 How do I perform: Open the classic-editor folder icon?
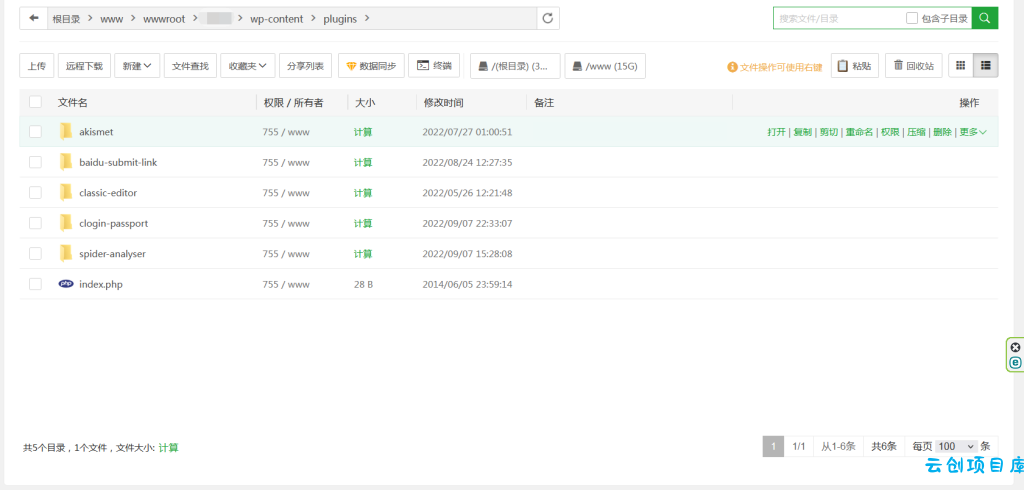pyautogui.click(x=65, y=193)
